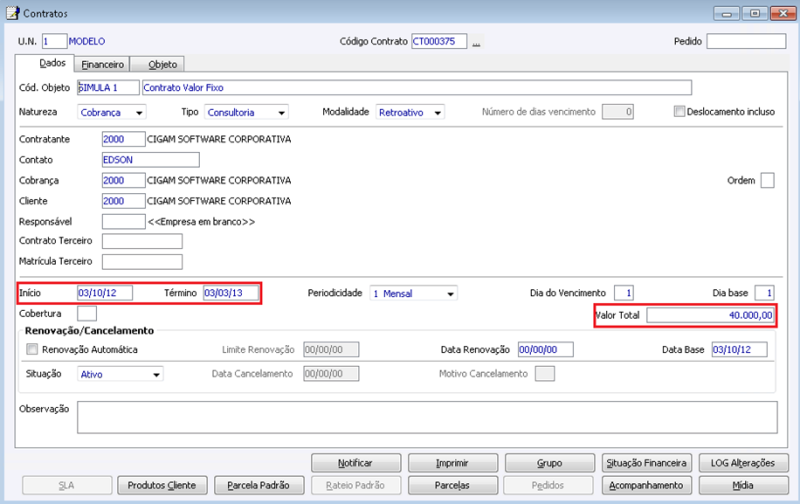Open the Parcelas button

pyautogui.click(x=453, y=485)
